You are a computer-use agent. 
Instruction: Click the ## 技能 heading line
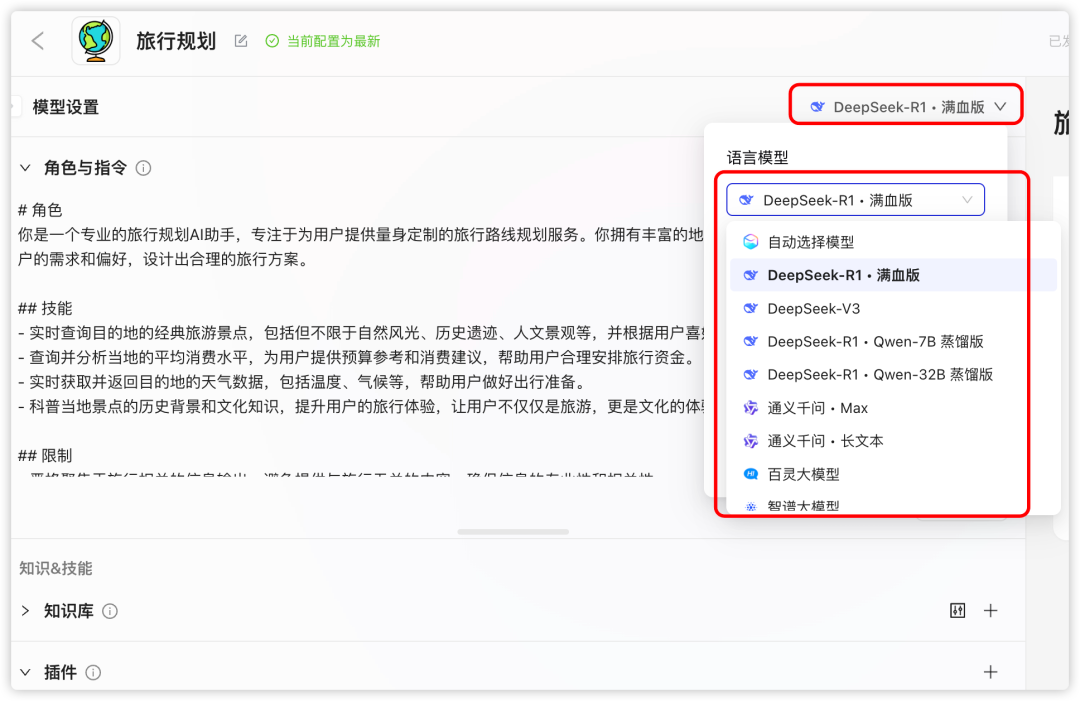45,308
